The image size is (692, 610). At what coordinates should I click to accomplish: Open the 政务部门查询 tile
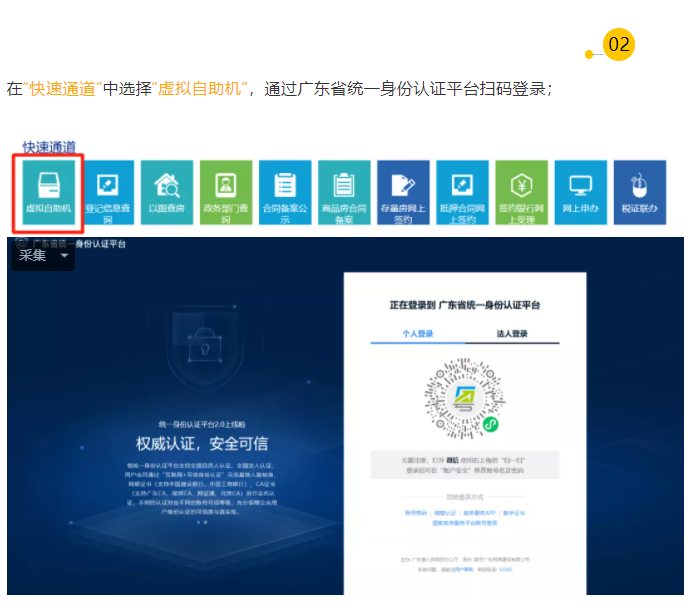click(226, 192)
